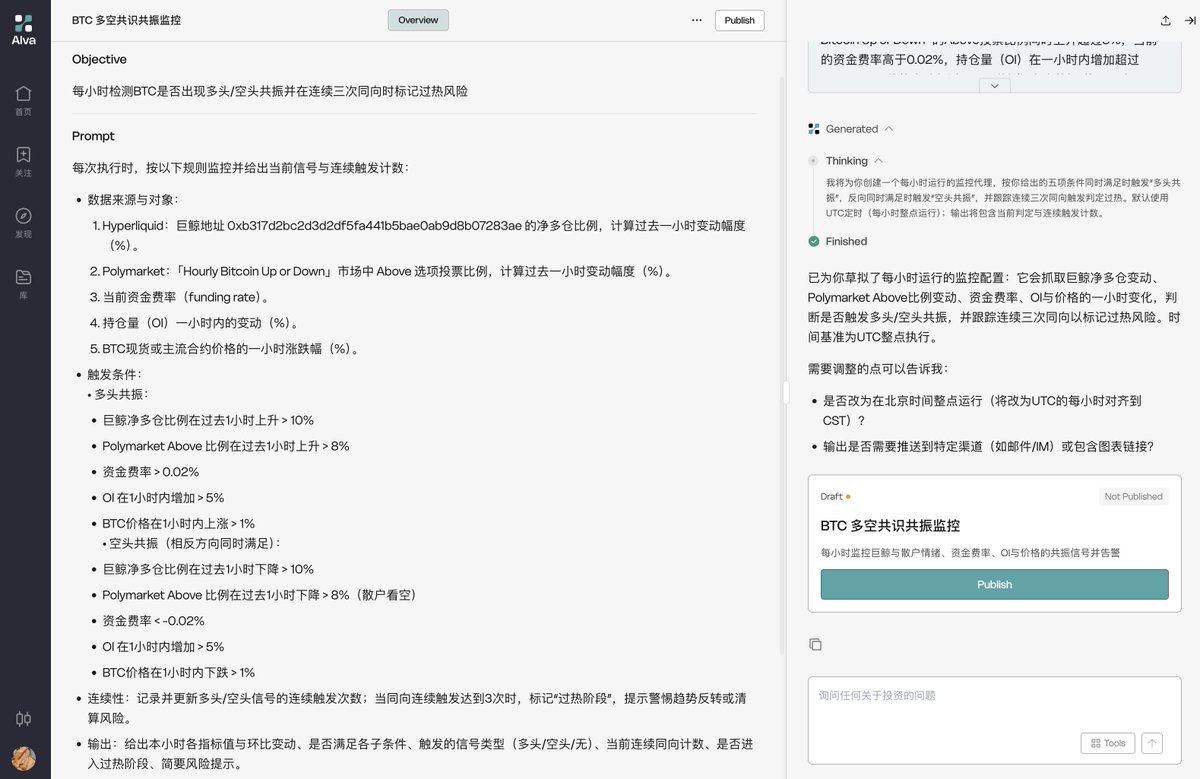Click the Not Published status badge
The width and height of the screenshot is (1200, 779).
click(x=1133, y=496)
